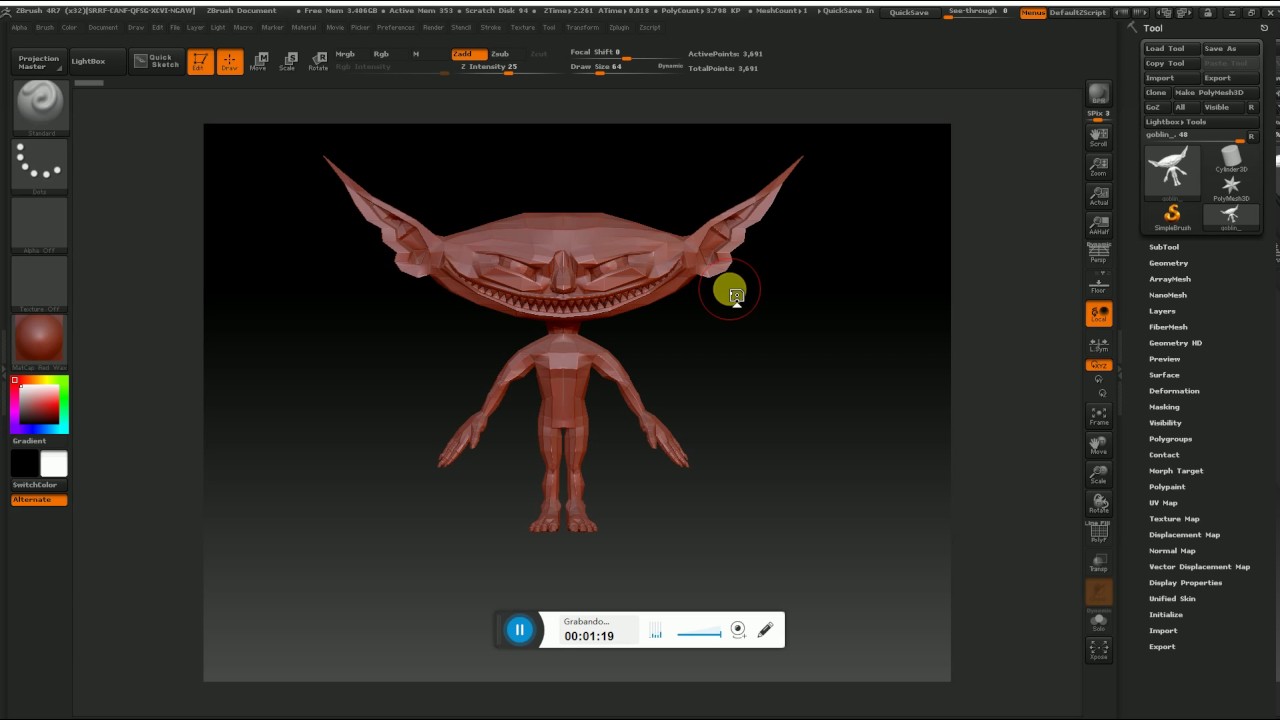The height and width of the screenshot is (720, 1280).
Task: Click the QuickSave button
Action: click(x=909, y=12)
